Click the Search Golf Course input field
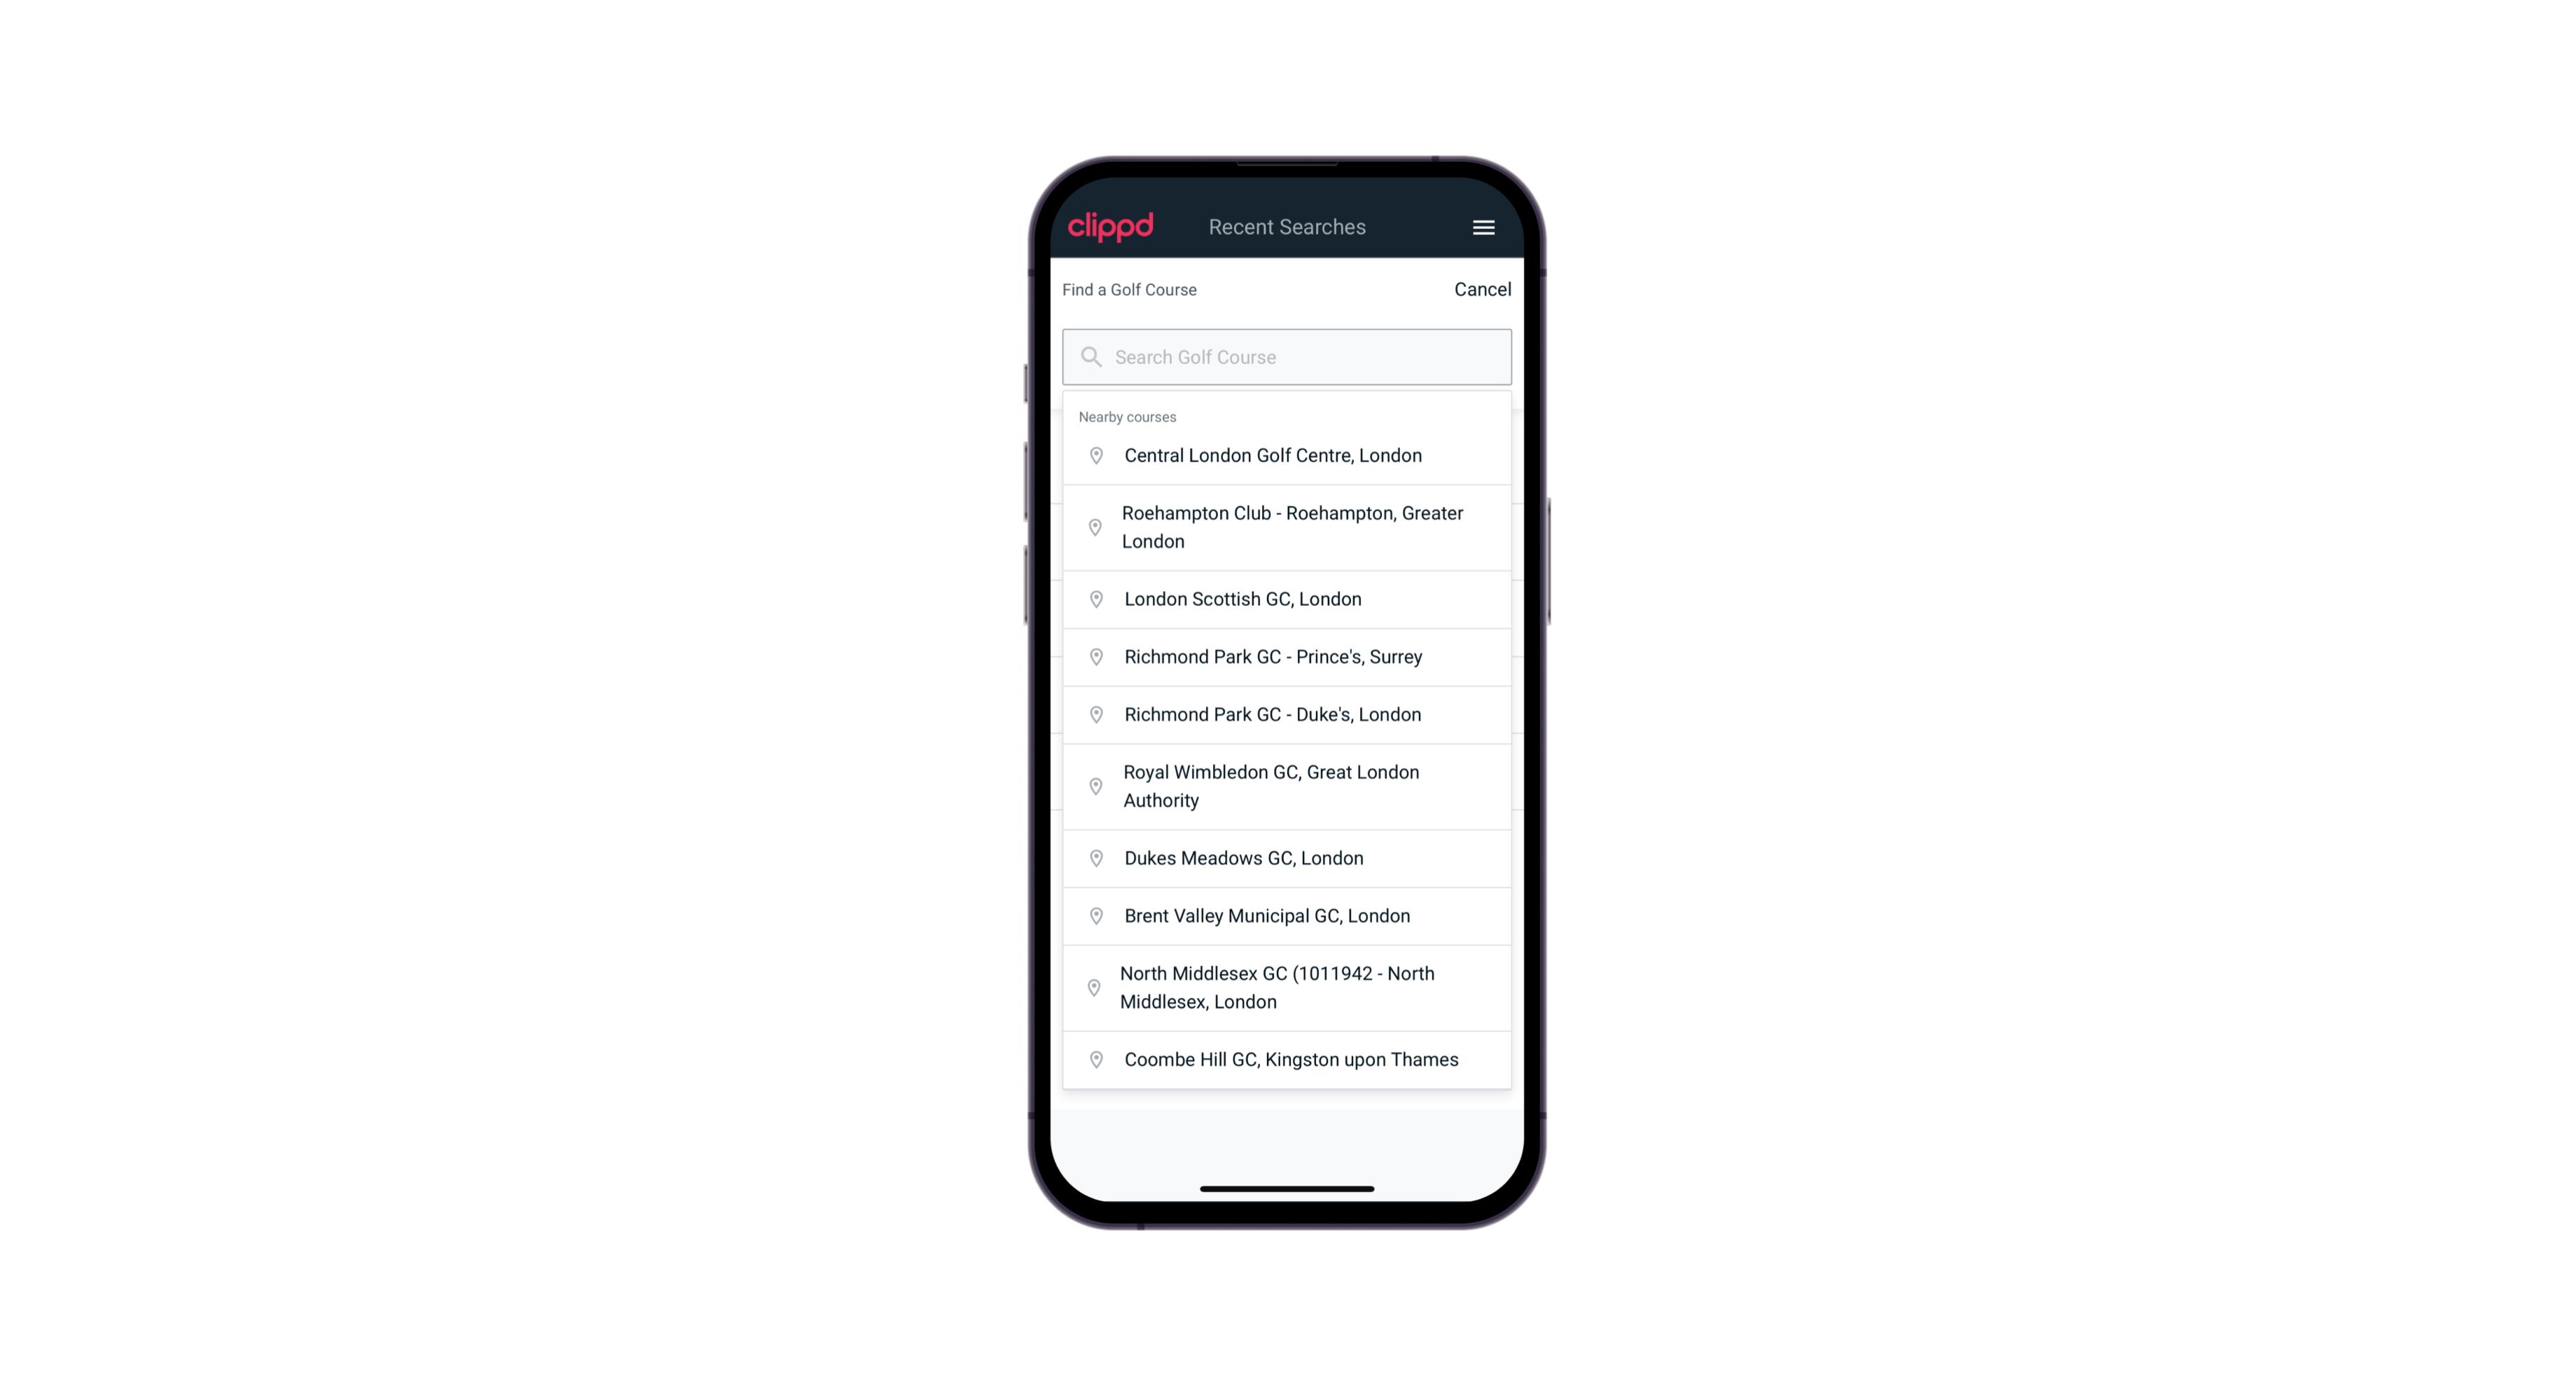The width and height of the screenshot is (2576, 1386). tap(1288, 355)
